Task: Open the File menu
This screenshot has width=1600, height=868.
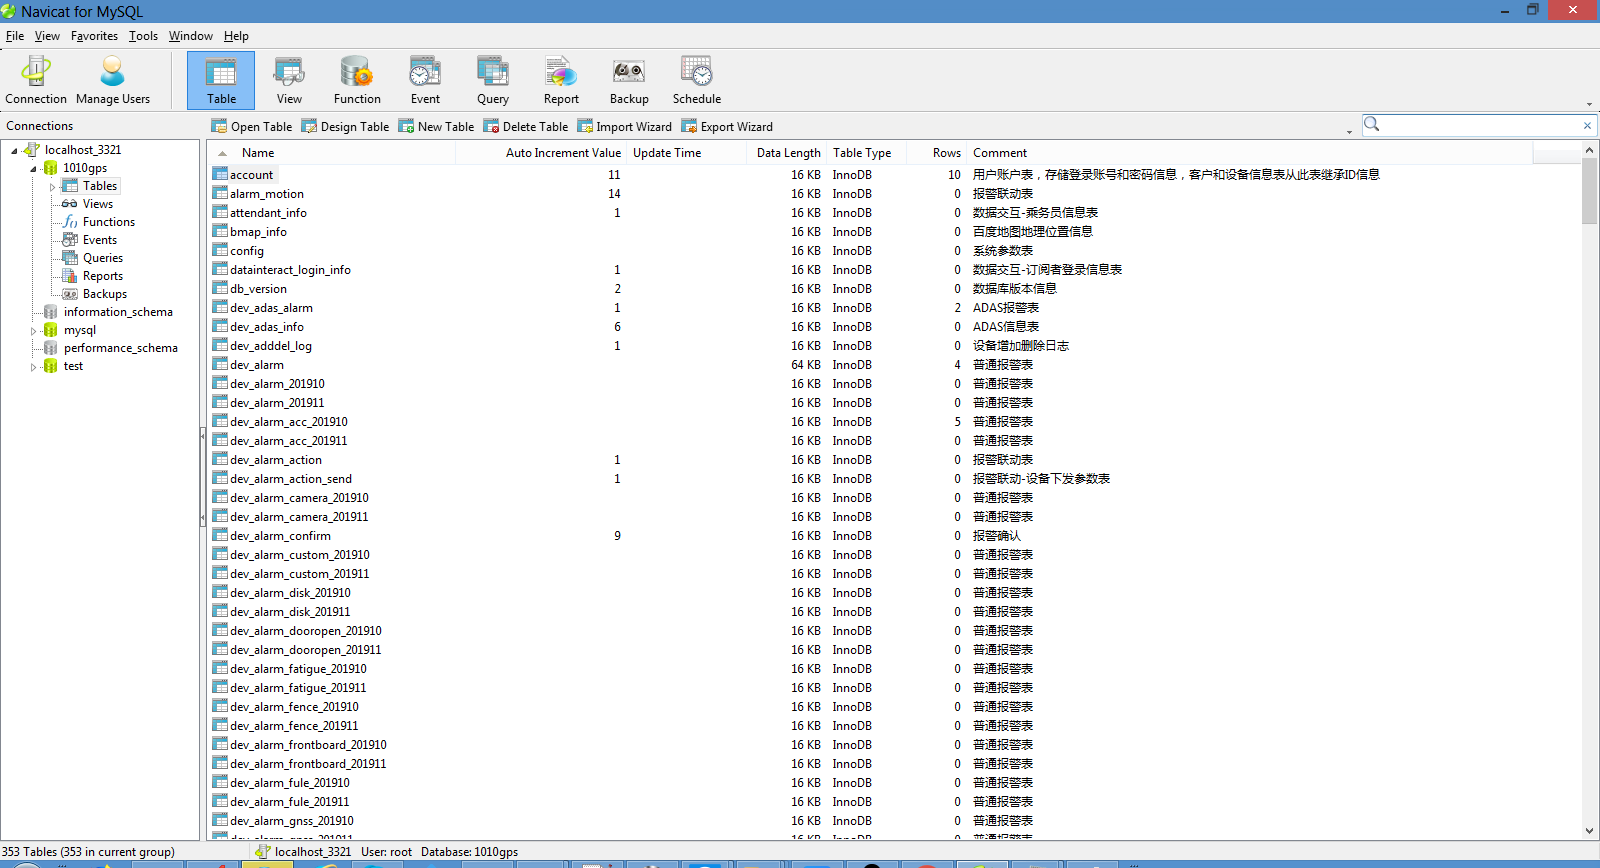Action: click(15, 36)
